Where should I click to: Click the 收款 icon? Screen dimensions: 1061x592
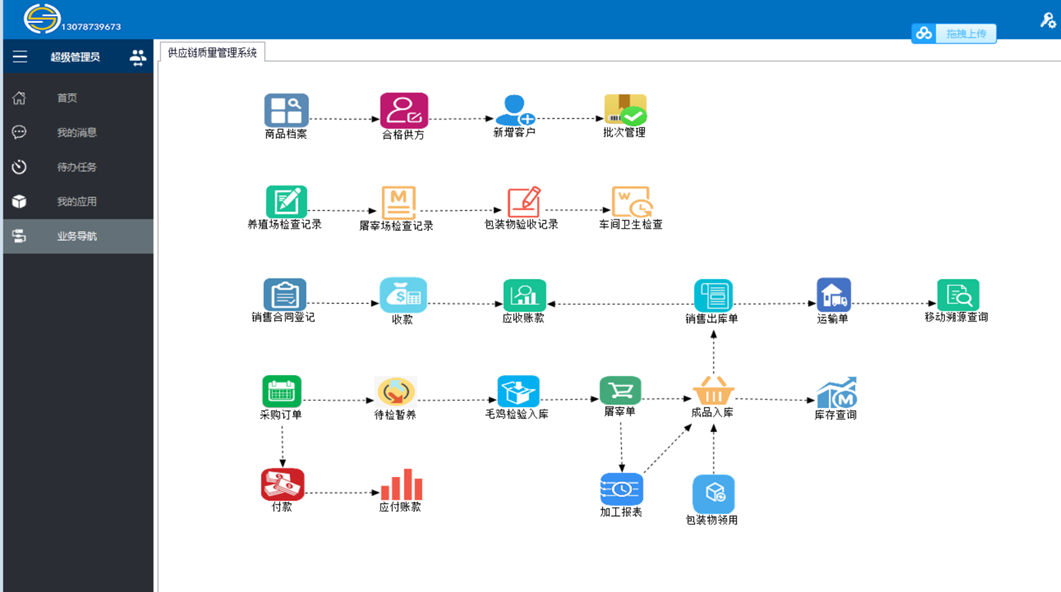pyautogui.click(x=403, y=295)
